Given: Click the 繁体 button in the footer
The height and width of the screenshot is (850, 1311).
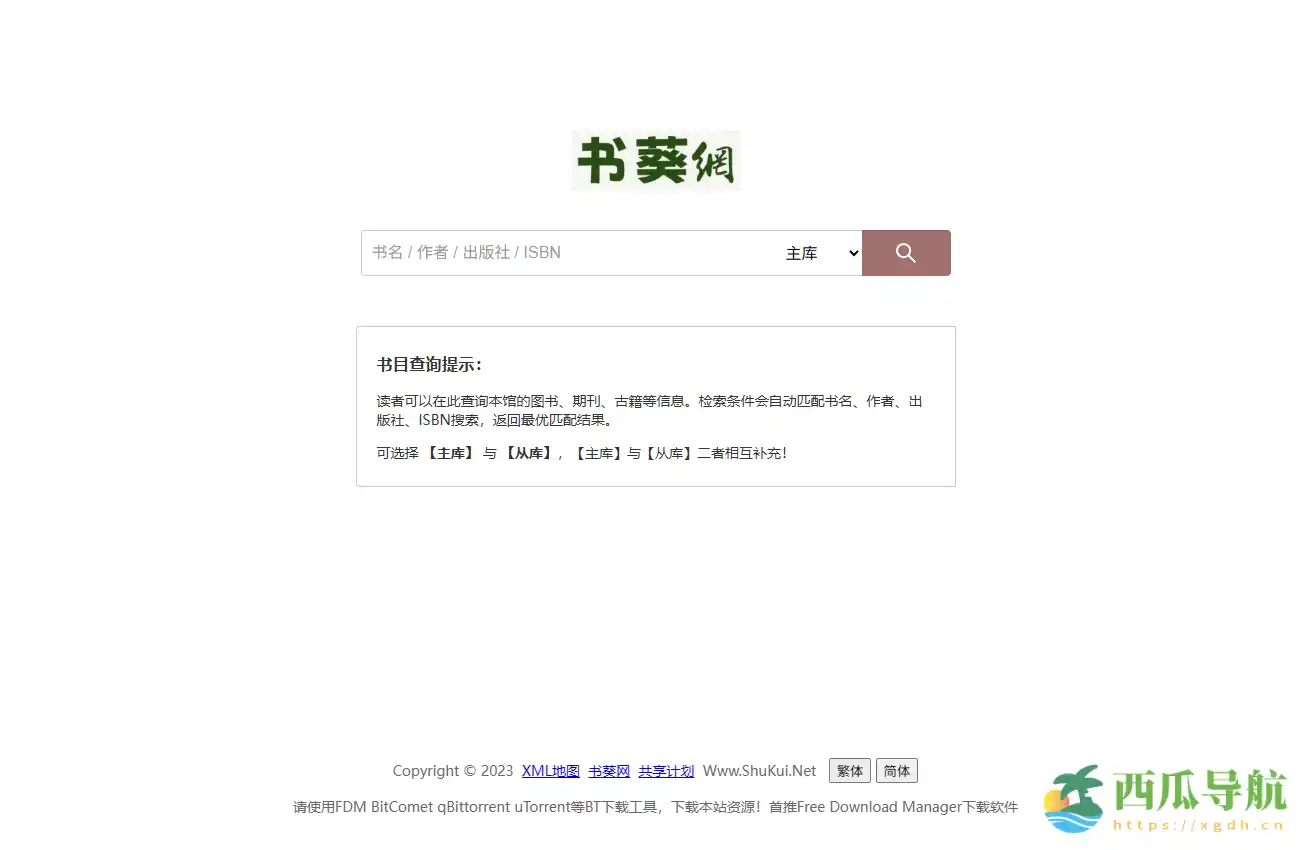Looking at the screenshot, I should pos(848,770).
